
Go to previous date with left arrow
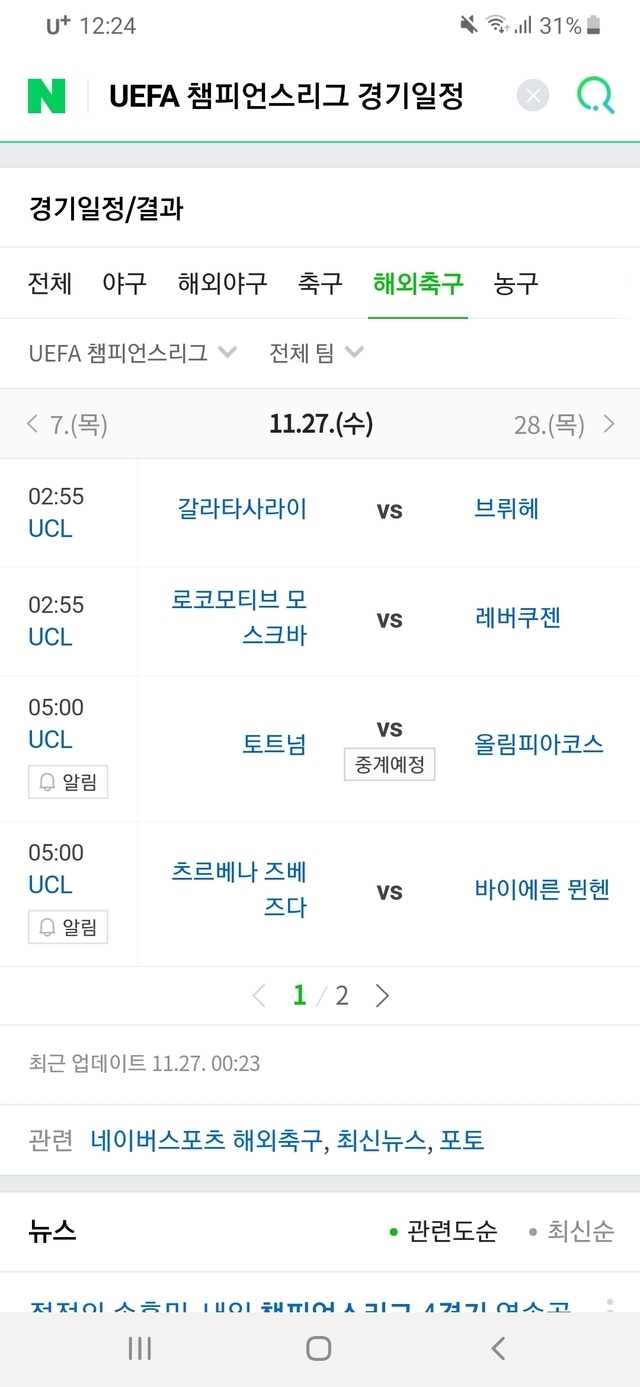tap(33, 424)
